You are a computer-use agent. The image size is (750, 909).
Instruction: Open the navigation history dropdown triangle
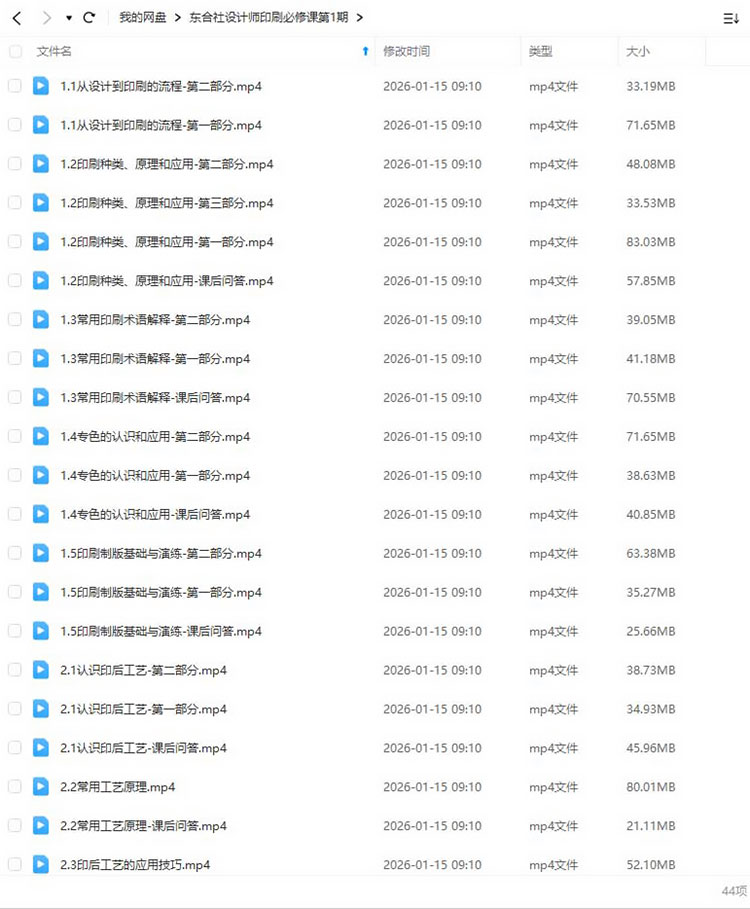click(x=69, y=19)
